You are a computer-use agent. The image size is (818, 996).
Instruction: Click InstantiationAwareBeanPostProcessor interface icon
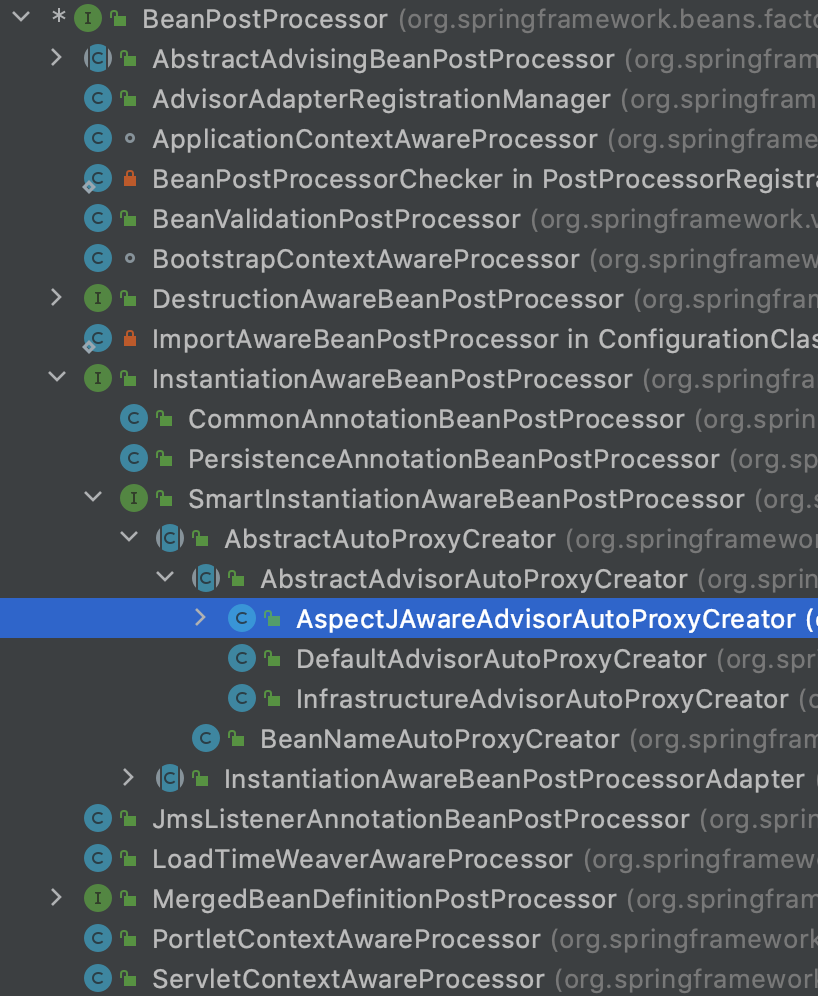click(x=98, y=379)
